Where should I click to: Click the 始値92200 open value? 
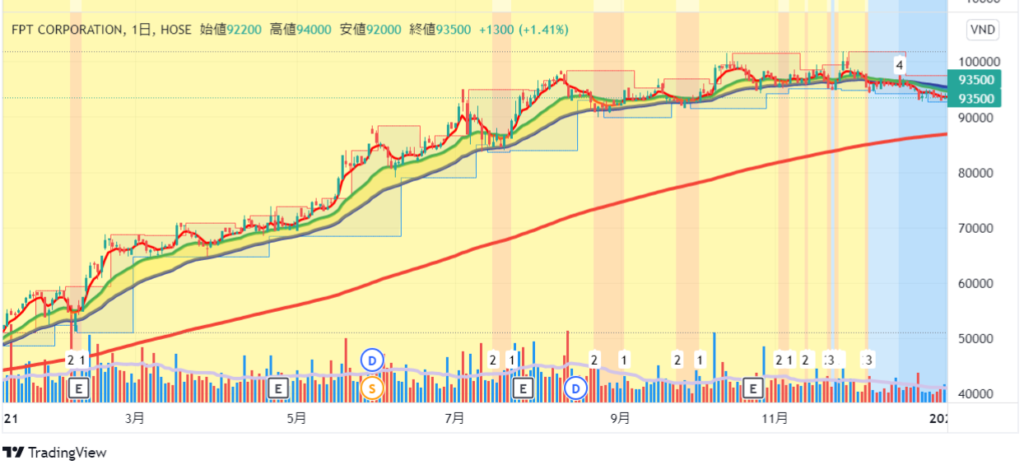[x=231, y=30]
